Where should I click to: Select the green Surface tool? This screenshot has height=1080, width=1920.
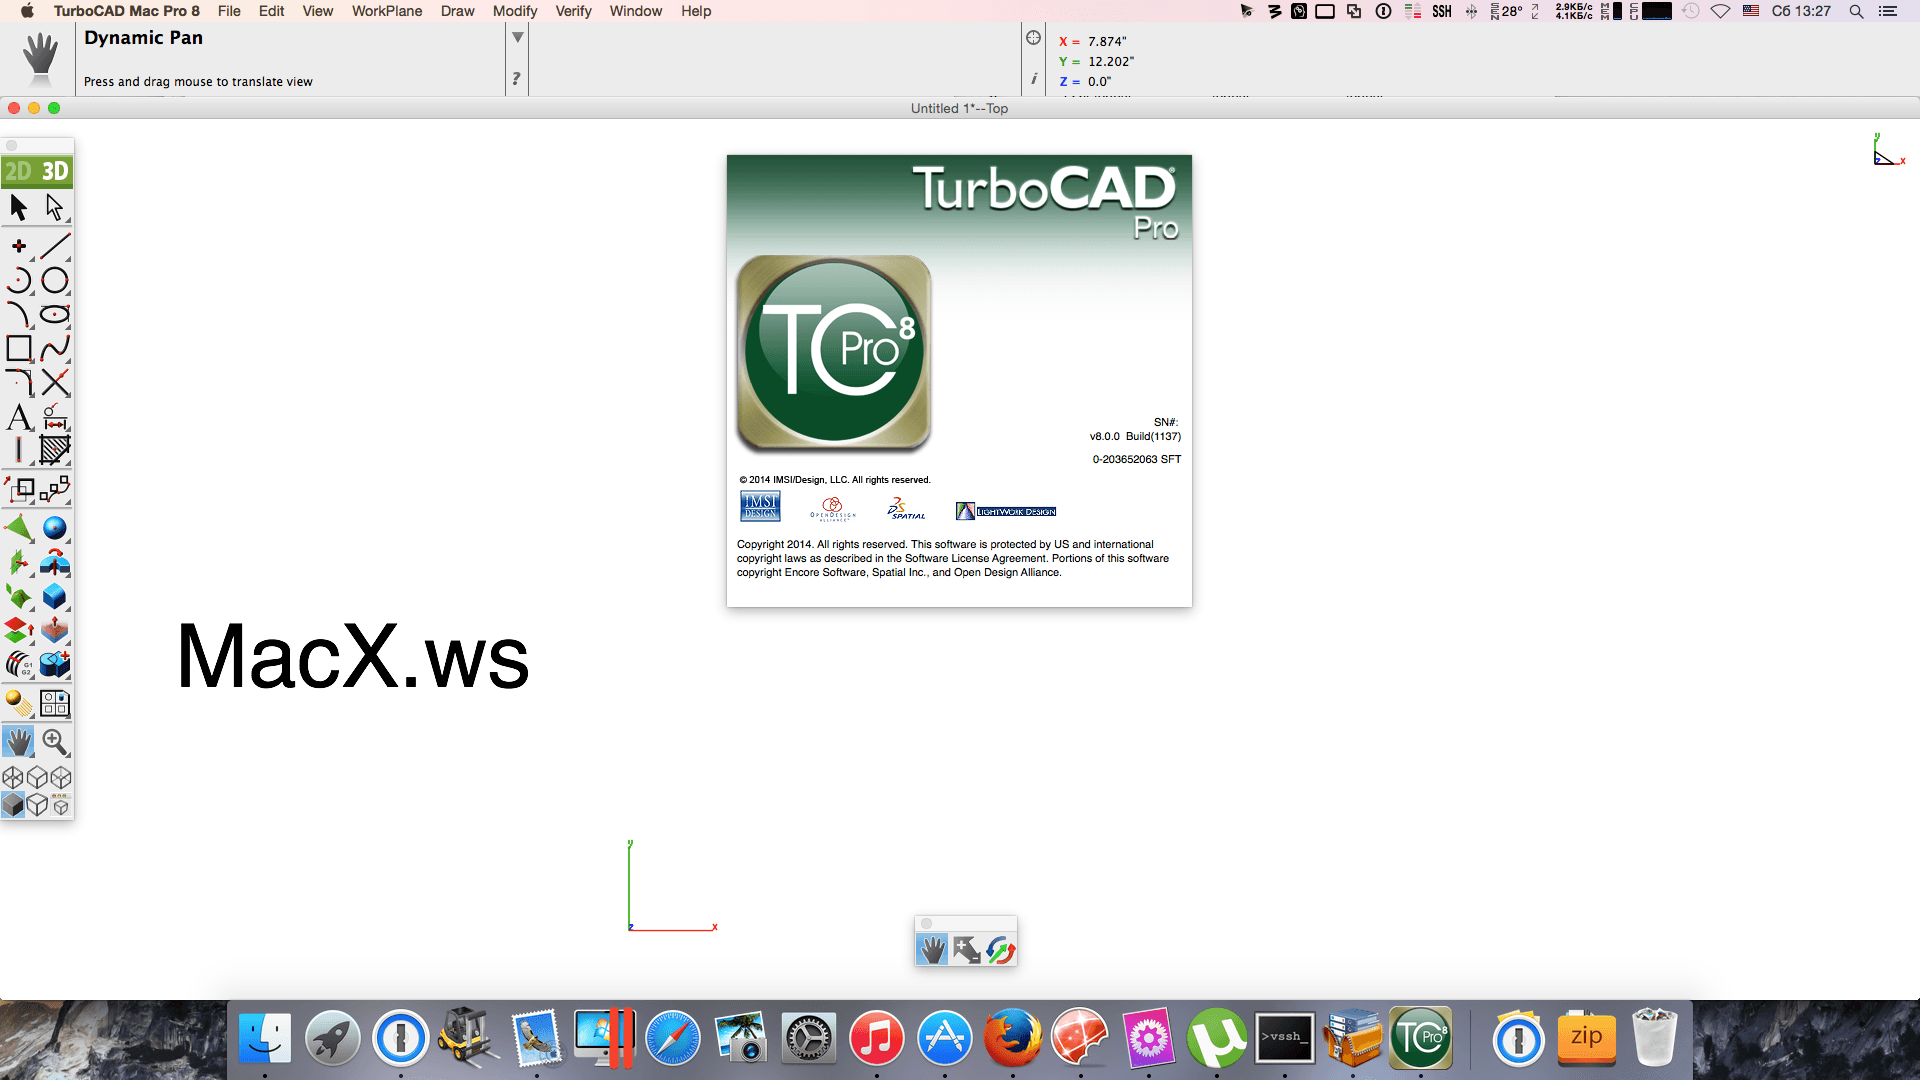point(19,528)
